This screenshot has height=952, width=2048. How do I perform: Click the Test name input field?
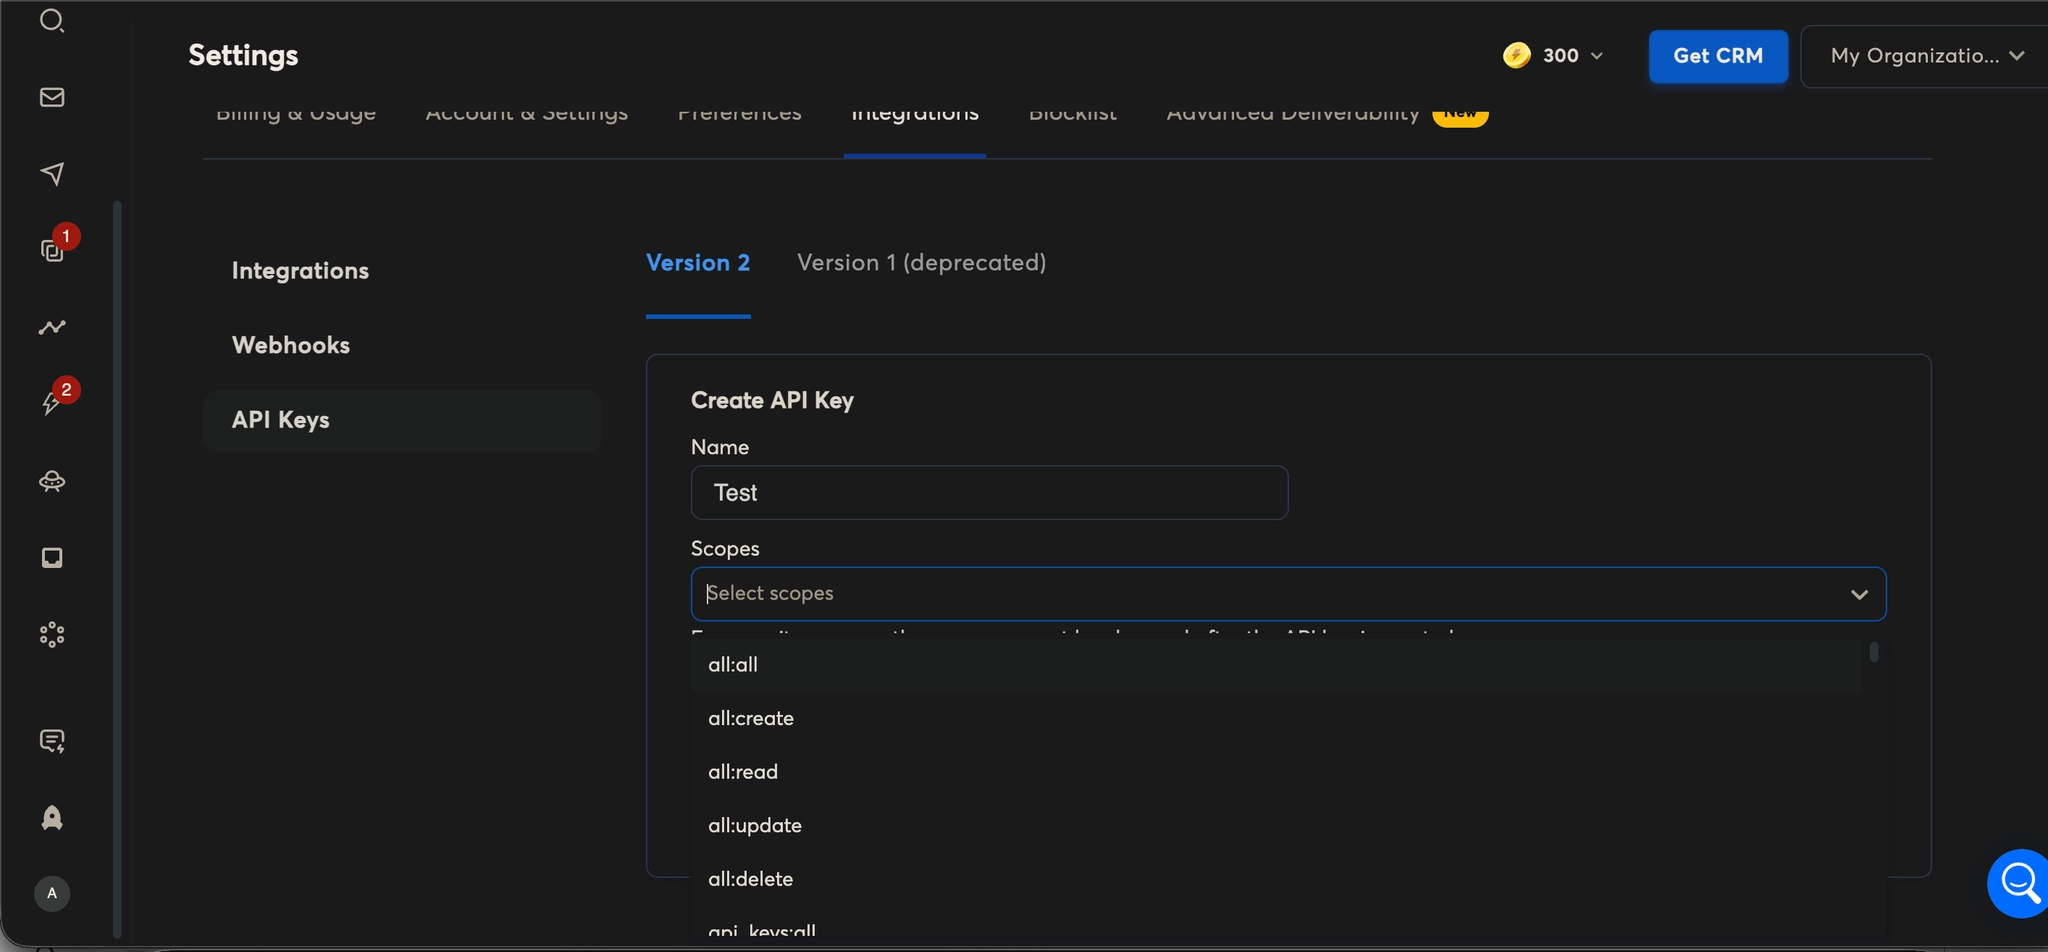point(988,492)
